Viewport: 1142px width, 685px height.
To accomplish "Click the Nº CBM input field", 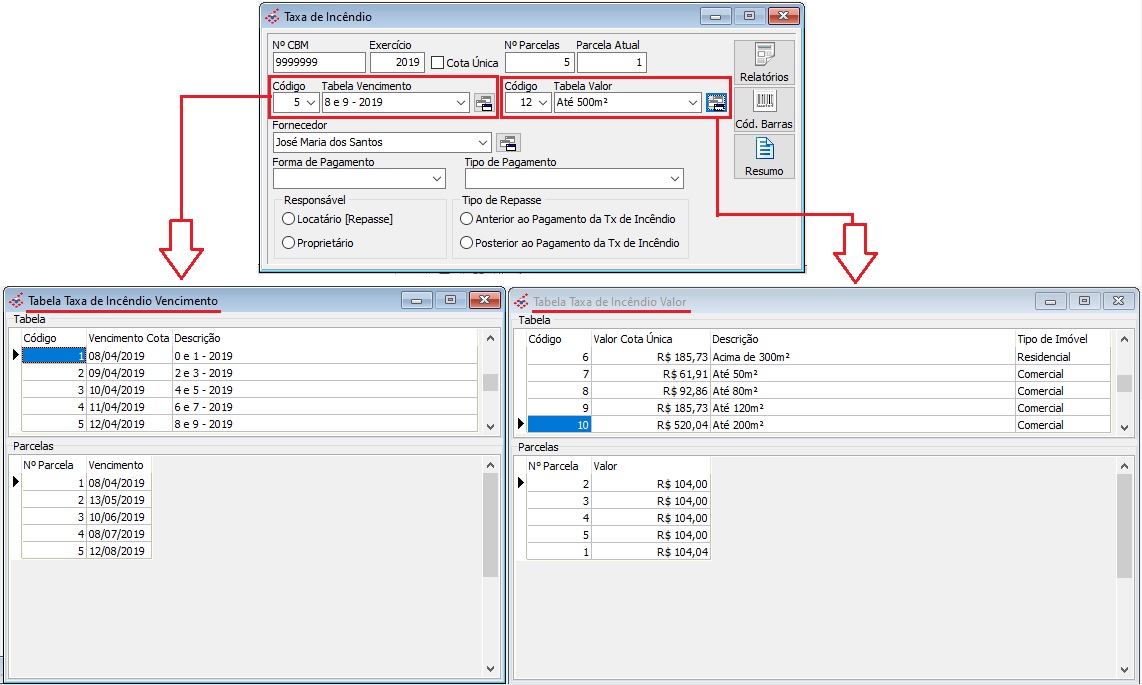I will click(318, 63).
